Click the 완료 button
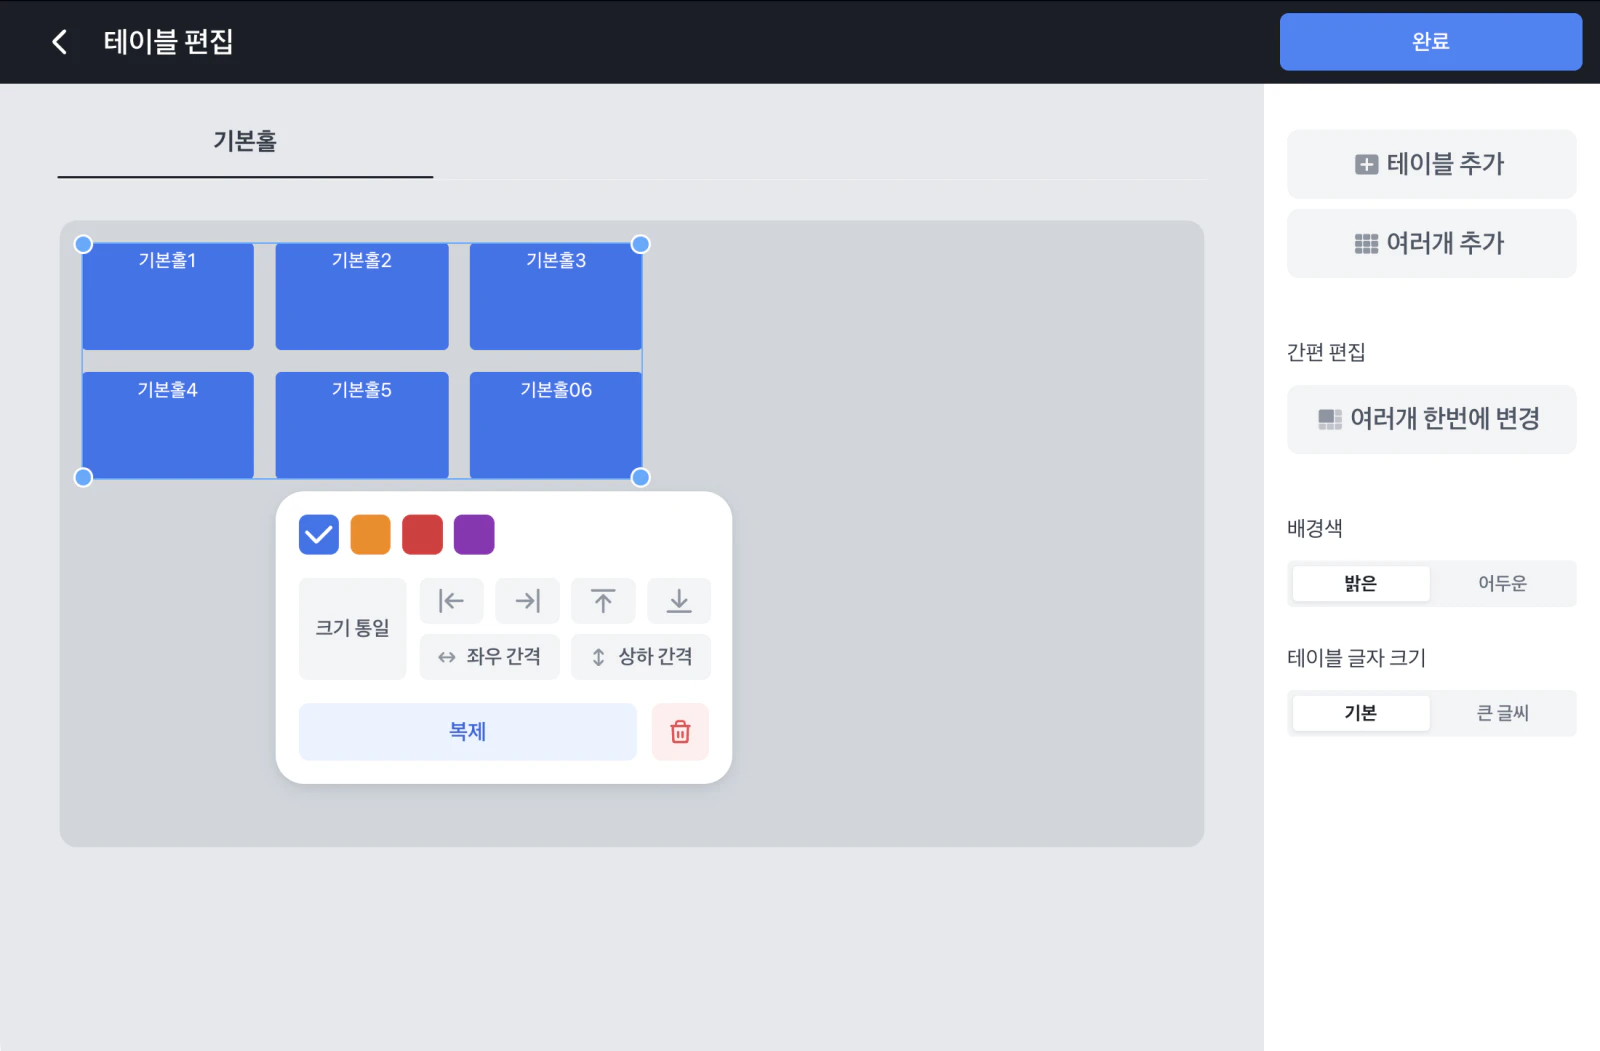Image resolution: width=1600 pixels, height=1051 pixels. coord(1431,42)
